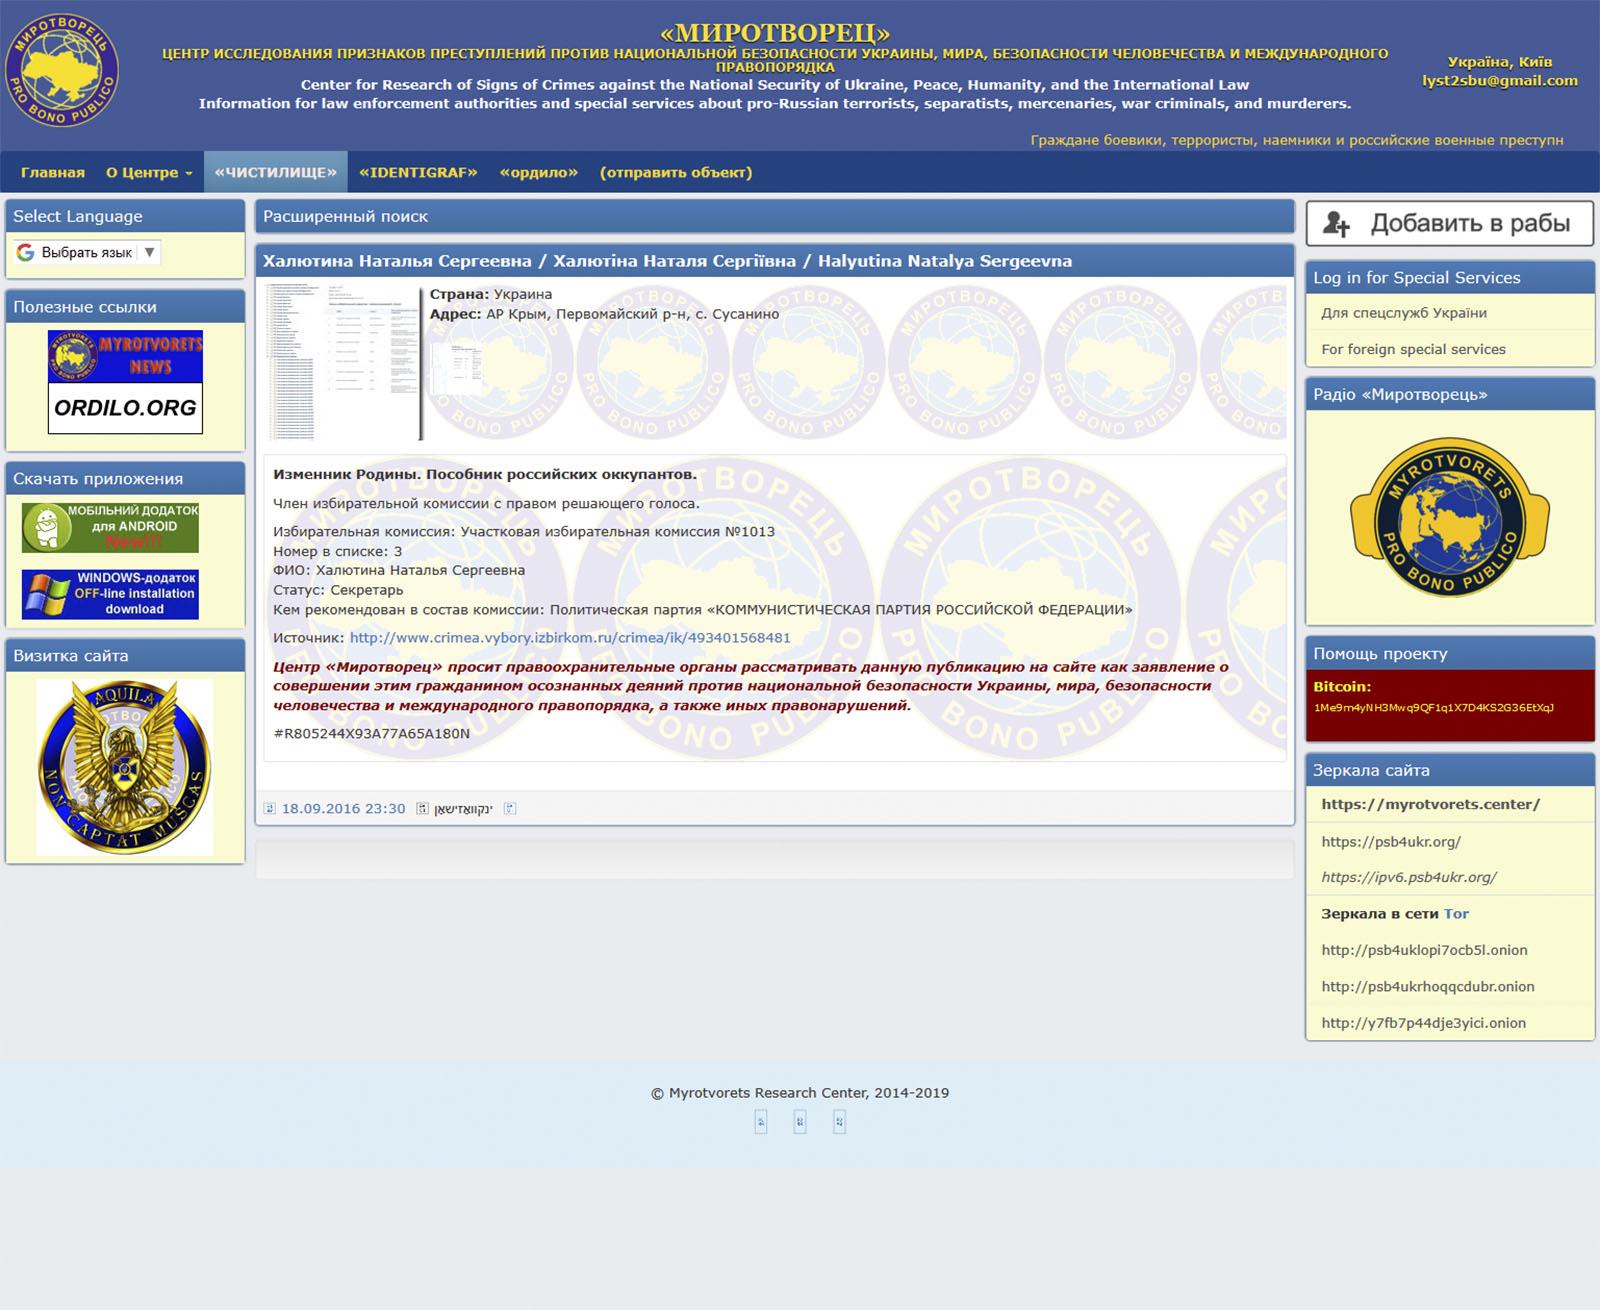Click the «МИРОТВОРЕЦ» site title in header
The image size is (1600, 1310).
coord(775,33)
